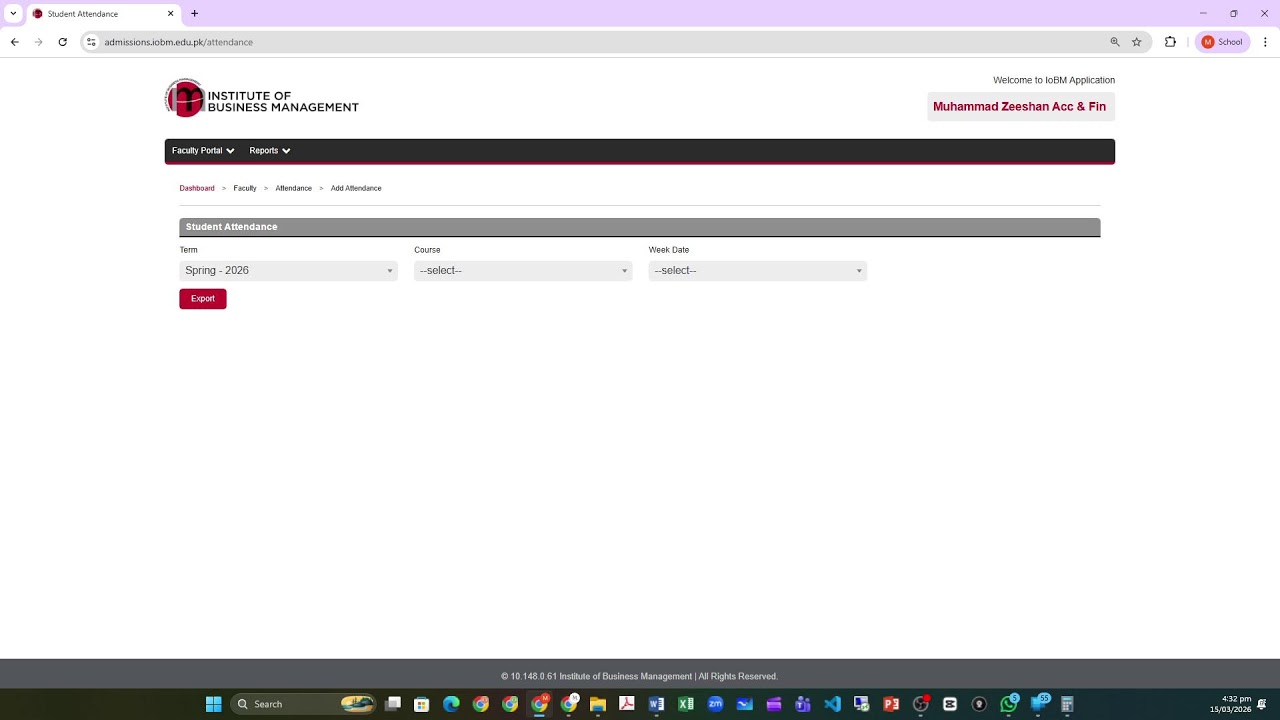Open PowerPoint from the taskbar
1280x720 pixels.
891,704
